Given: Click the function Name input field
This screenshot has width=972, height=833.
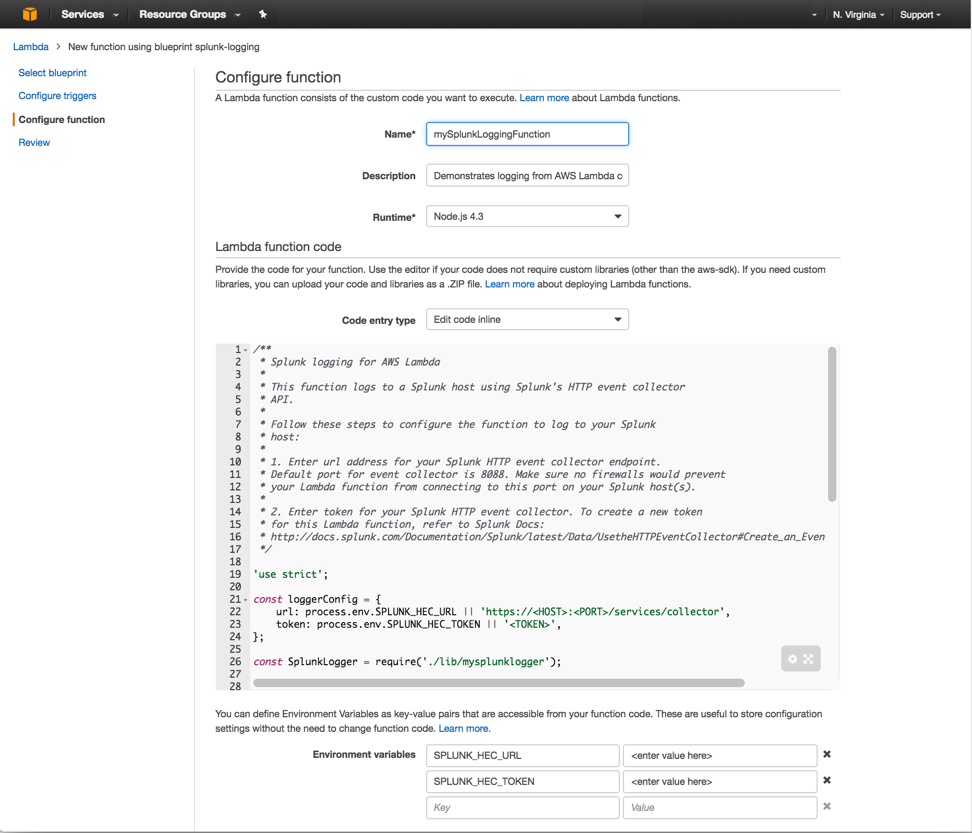Looking at the screenshot, I should (528, 134).
